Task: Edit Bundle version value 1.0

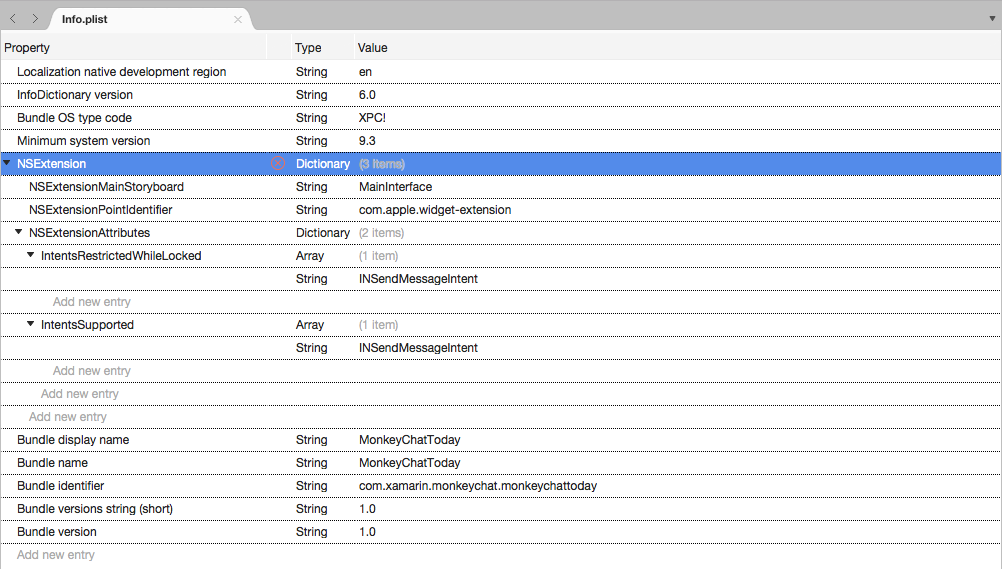Action: [367, 532]
